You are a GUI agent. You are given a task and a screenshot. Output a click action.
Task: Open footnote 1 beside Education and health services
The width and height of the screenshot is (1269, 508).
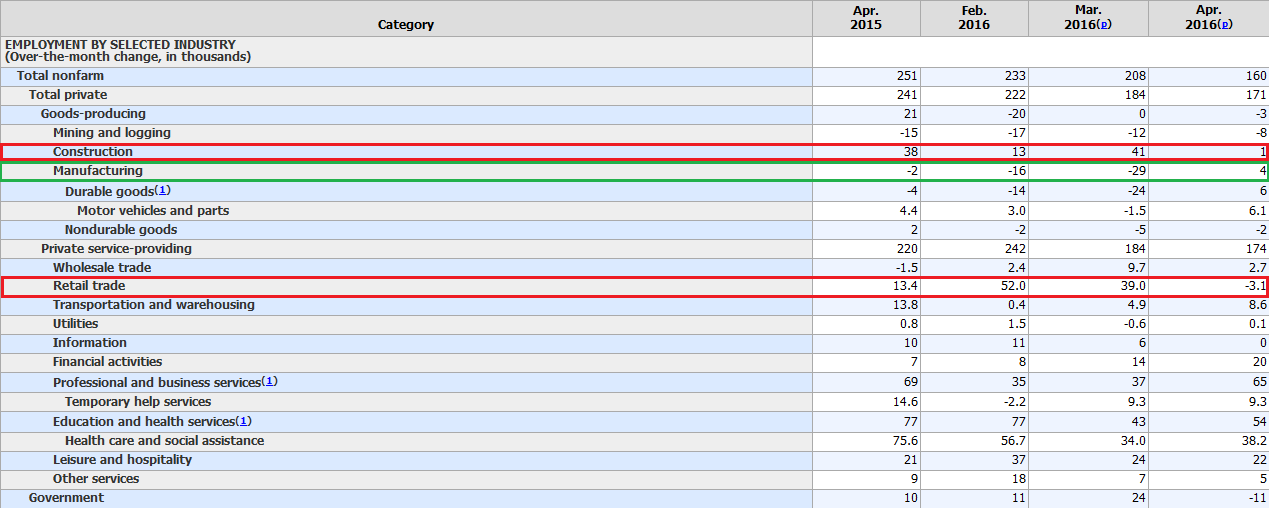click(x=244, y=421)
